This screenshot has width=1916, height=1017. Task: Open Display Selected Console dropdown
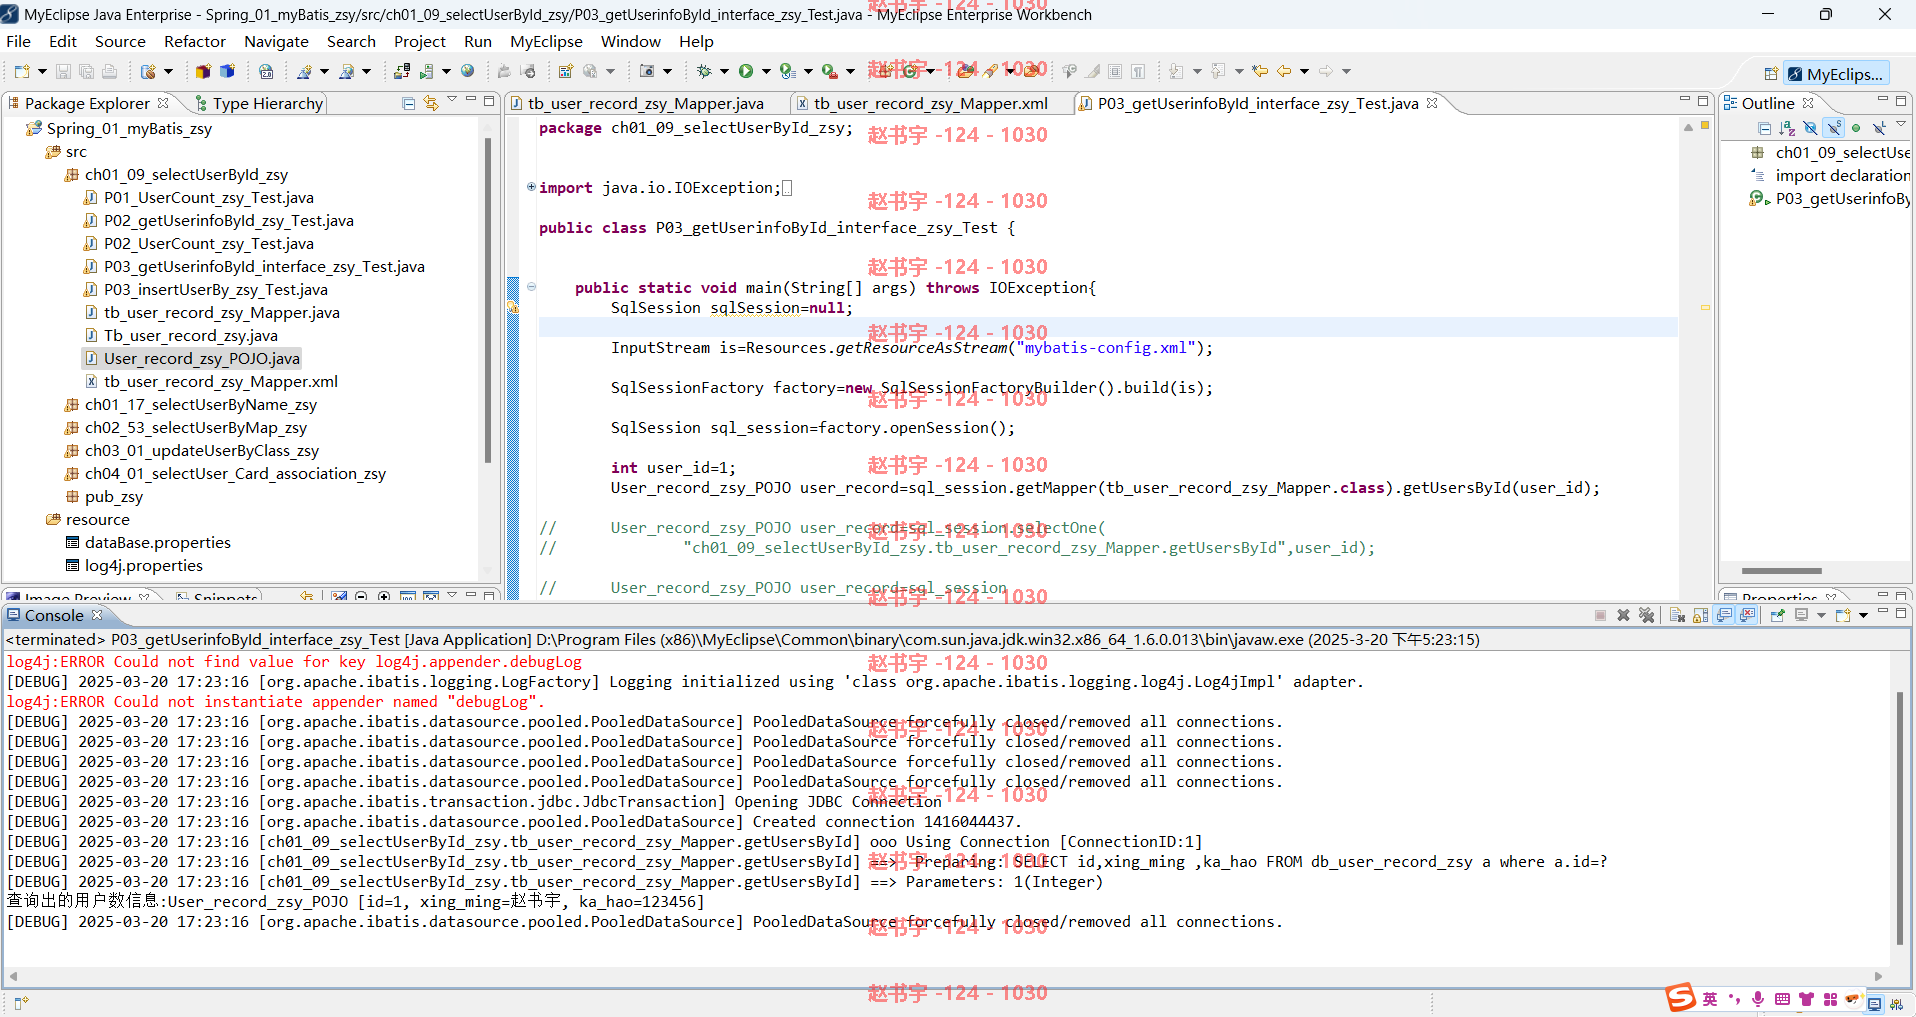(x=1821, y=615)
